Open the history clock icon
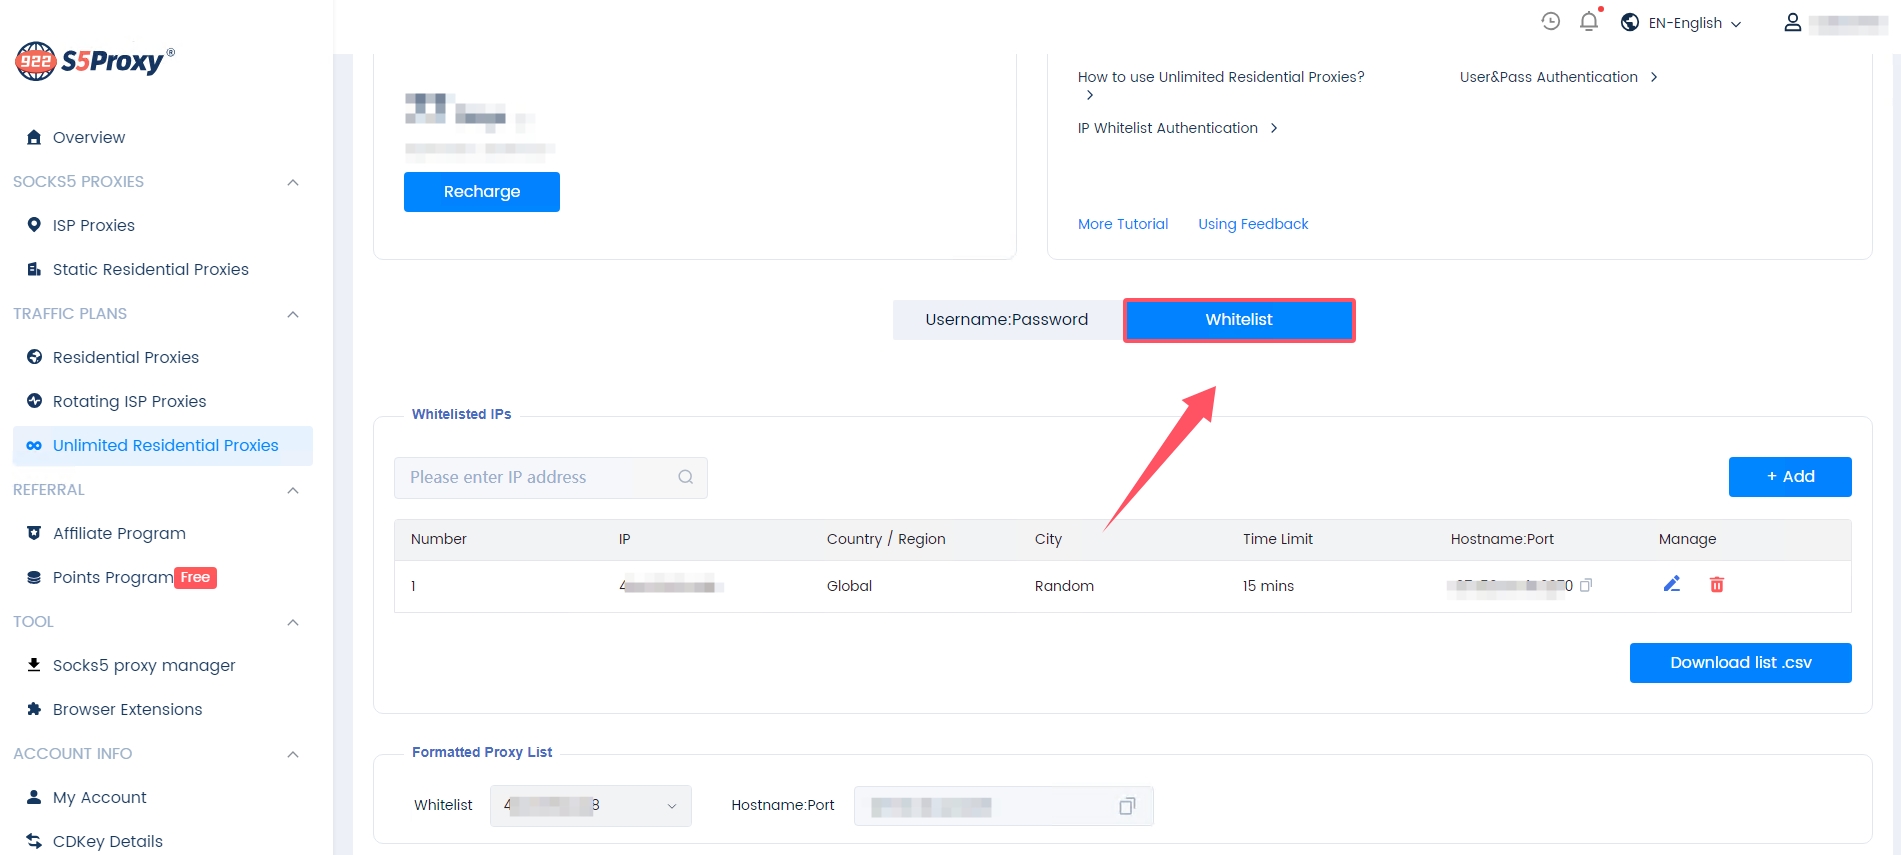1901x855 pixels. point(1550,21)
